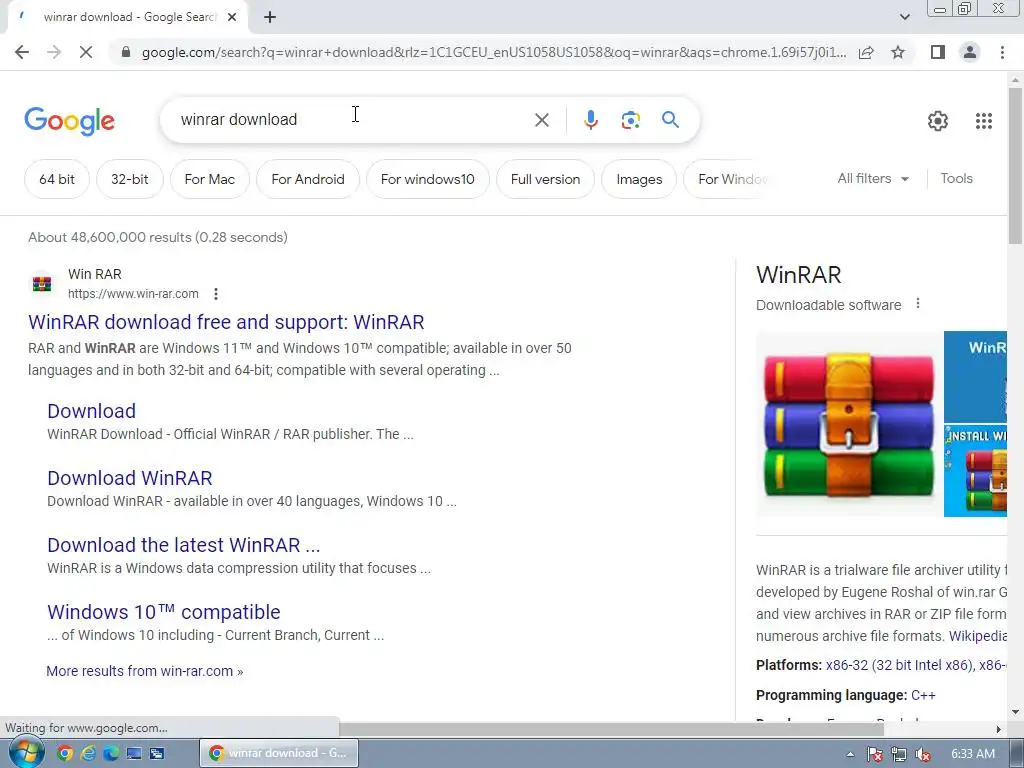Screen dimensions: 1024x768
Task: Click the vertical scrollbar down arrow
Action: [x=1015, y=712]
